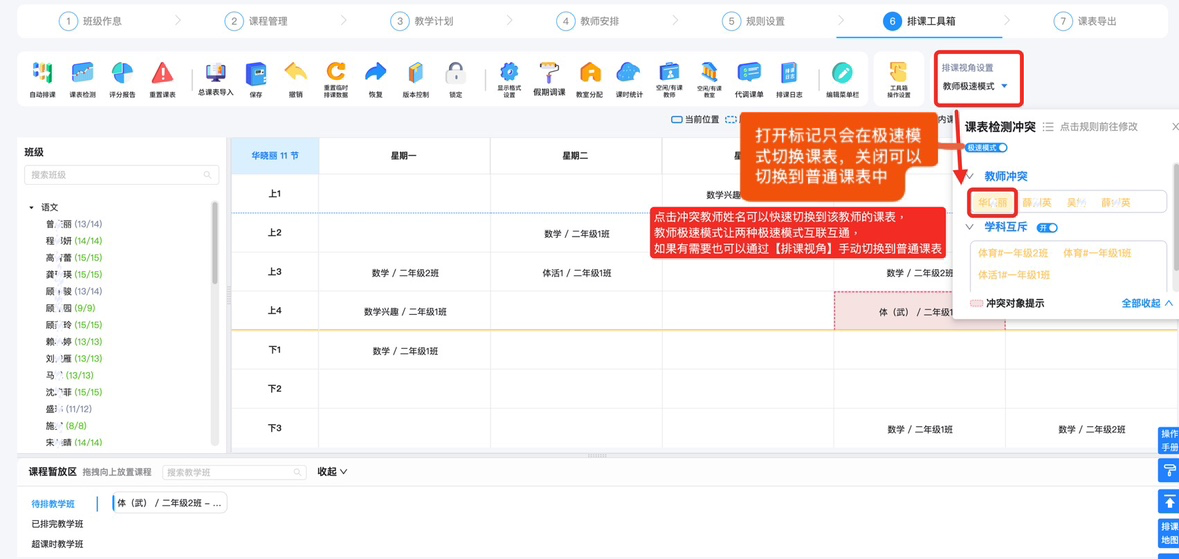Viewport: 1179px width, 559px height.
Task: Click the paint roller side button
Action: (1168, 472)
